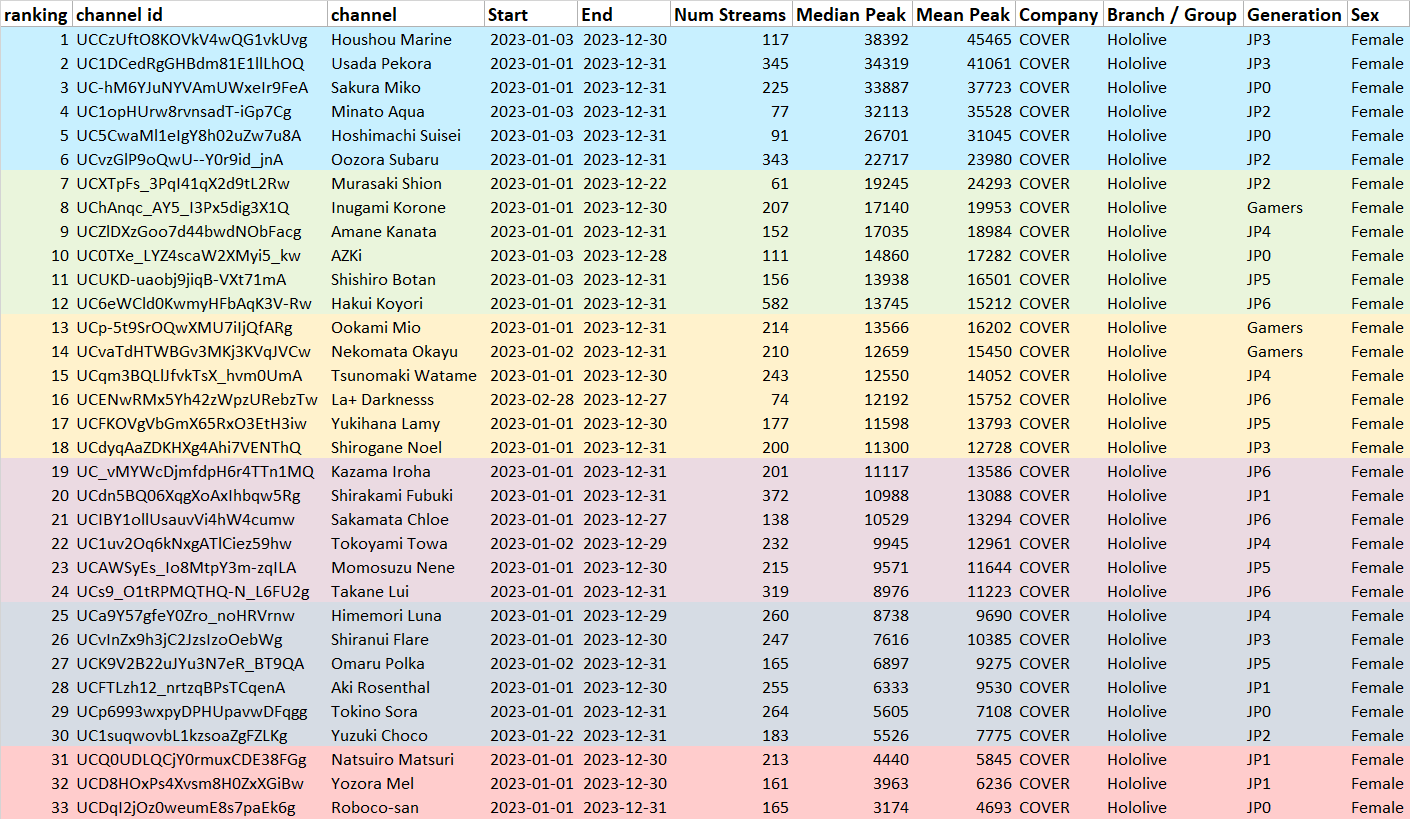Click the 'Aki Rosenthal' cell
The width and height of the screenshot is (1410, 819).
pyautogui.click(x=406, y=688)
